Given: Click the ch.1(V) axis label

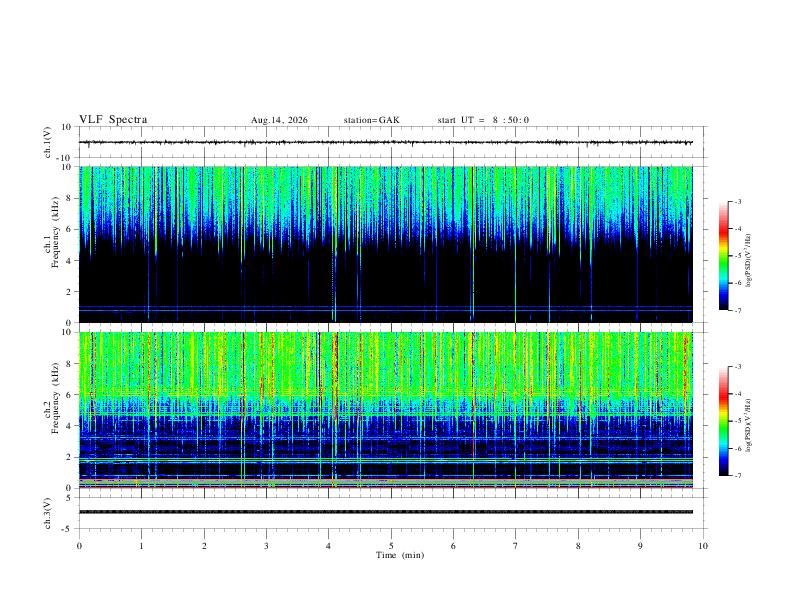Looking at the screenshot, I should 48,142.
